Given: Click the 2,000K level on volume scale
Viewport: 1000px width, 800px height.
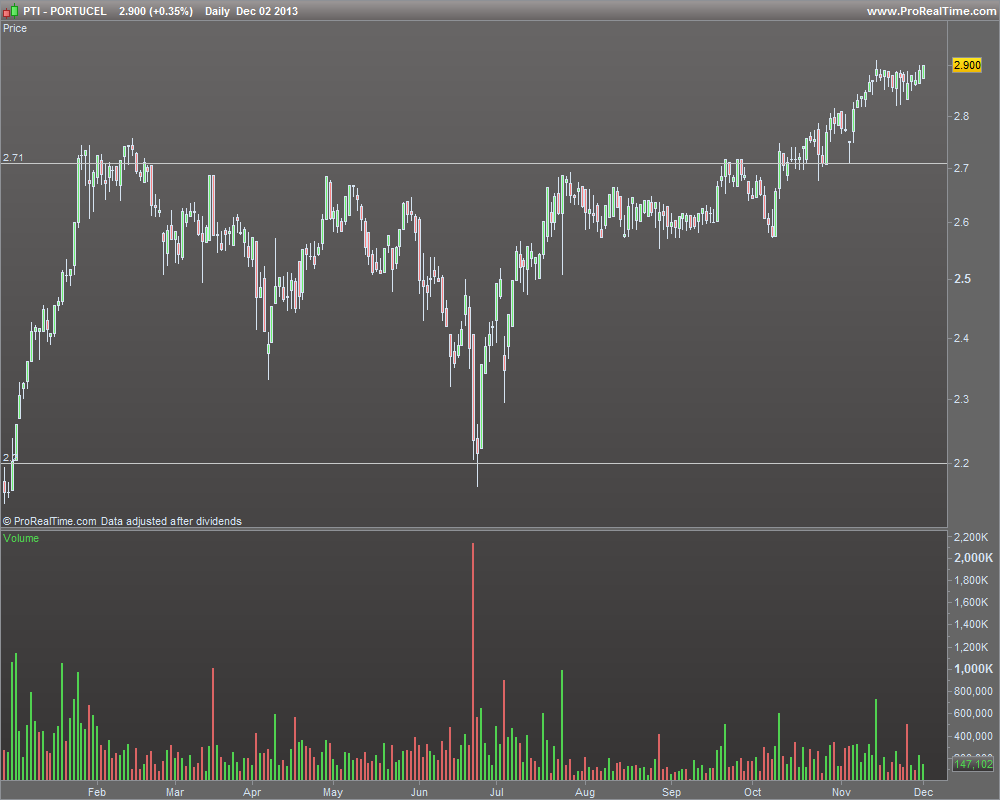Looking at the screenshot, I should (x=973, y=558).
